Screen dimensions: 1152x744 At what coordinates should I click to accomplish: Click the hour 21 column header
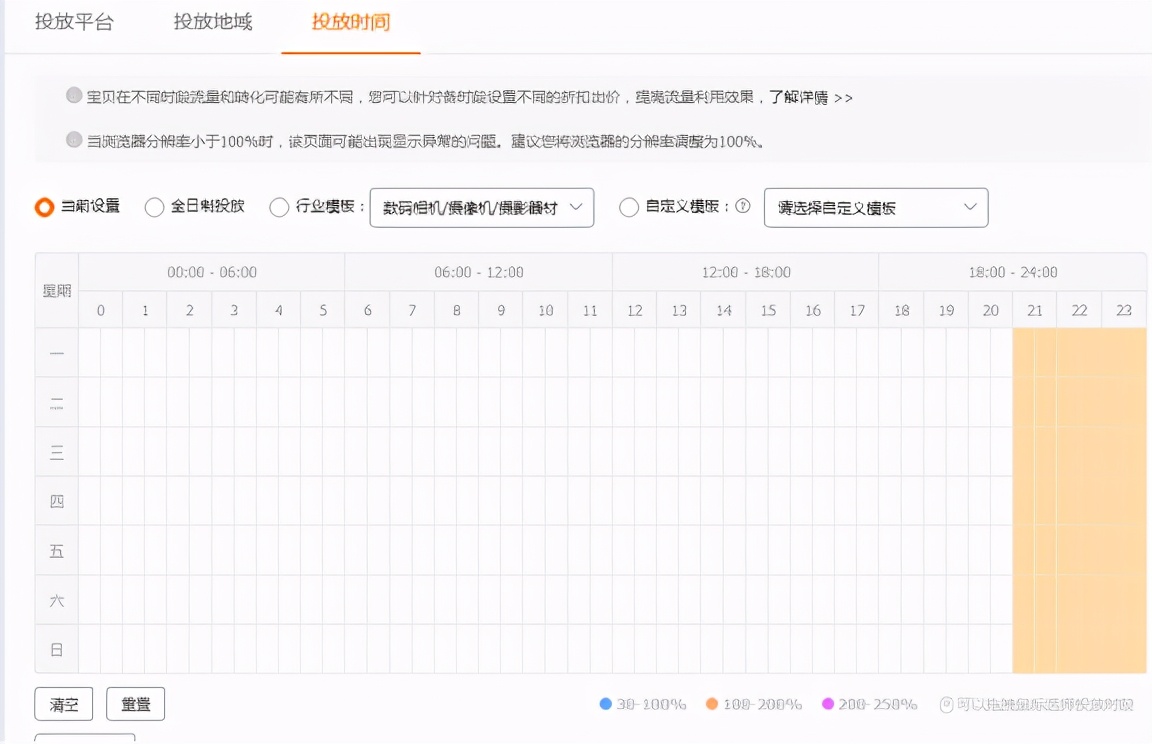click(x=1034, y=310)
